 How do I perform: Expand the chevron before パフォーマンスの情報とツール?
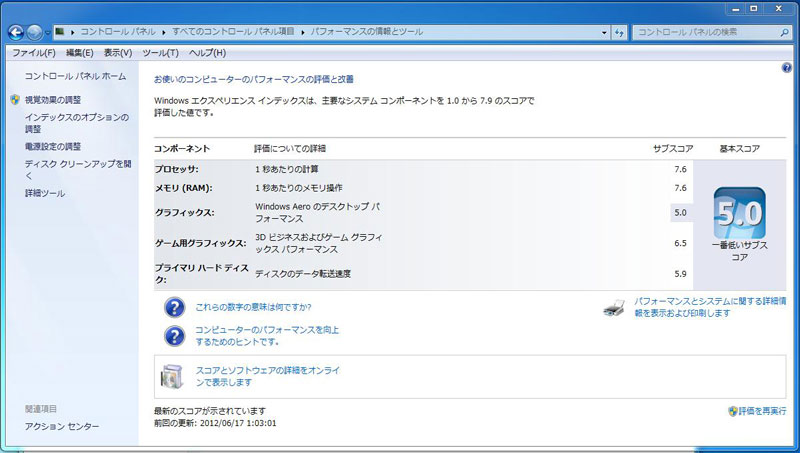click(303, 32)
